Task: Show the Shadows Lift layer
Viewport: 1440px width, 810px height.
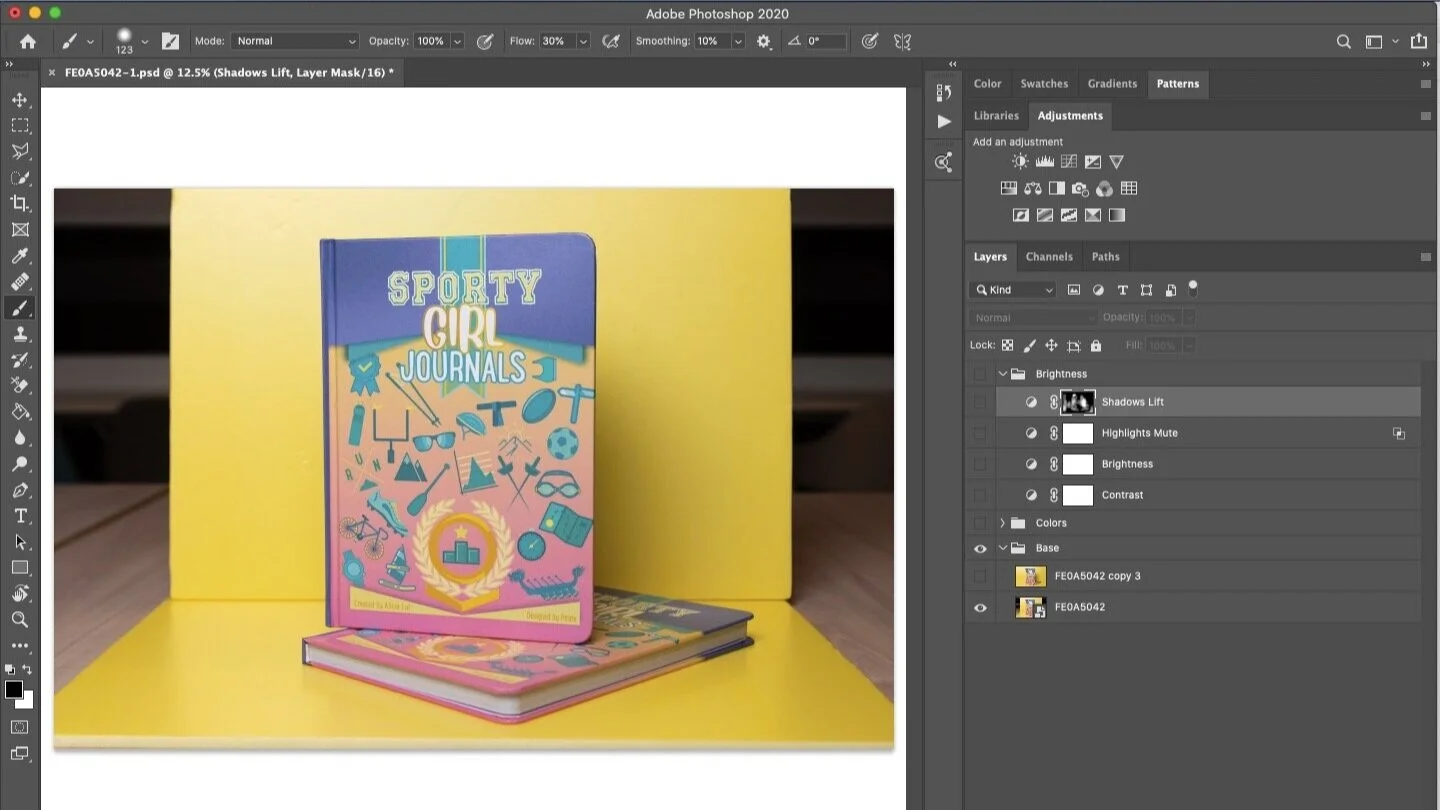Action: tap(980, 402)
